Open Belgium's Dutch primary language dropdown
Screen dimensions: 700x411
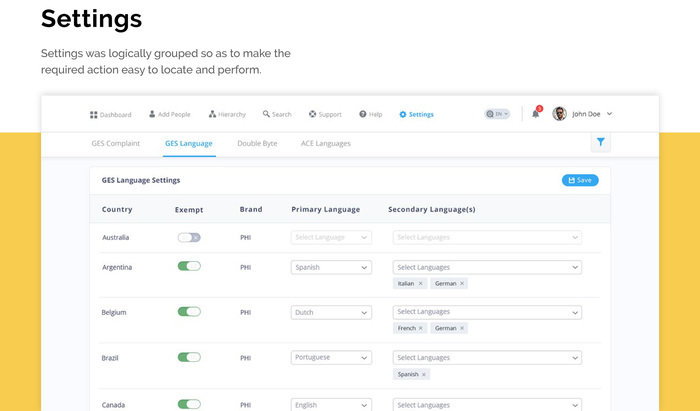(x=331, y=312)
